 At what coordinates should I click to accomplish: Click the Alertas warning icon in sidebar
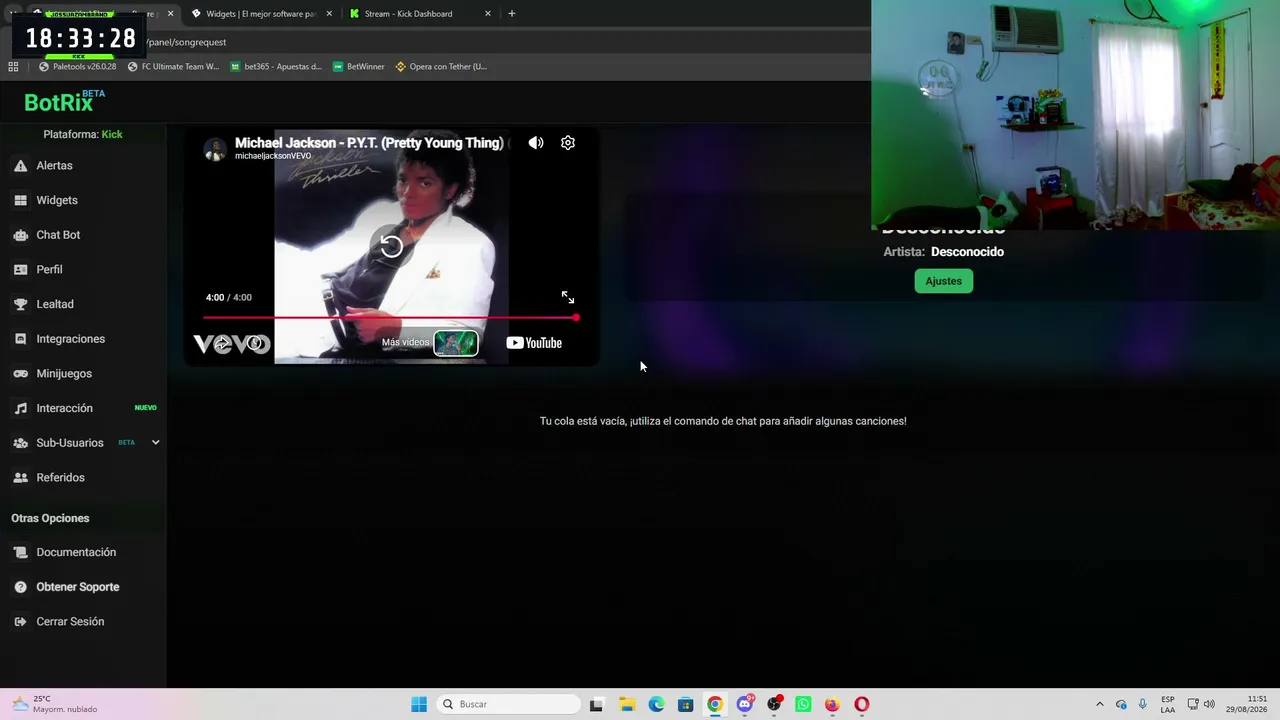tap(20, 166)
